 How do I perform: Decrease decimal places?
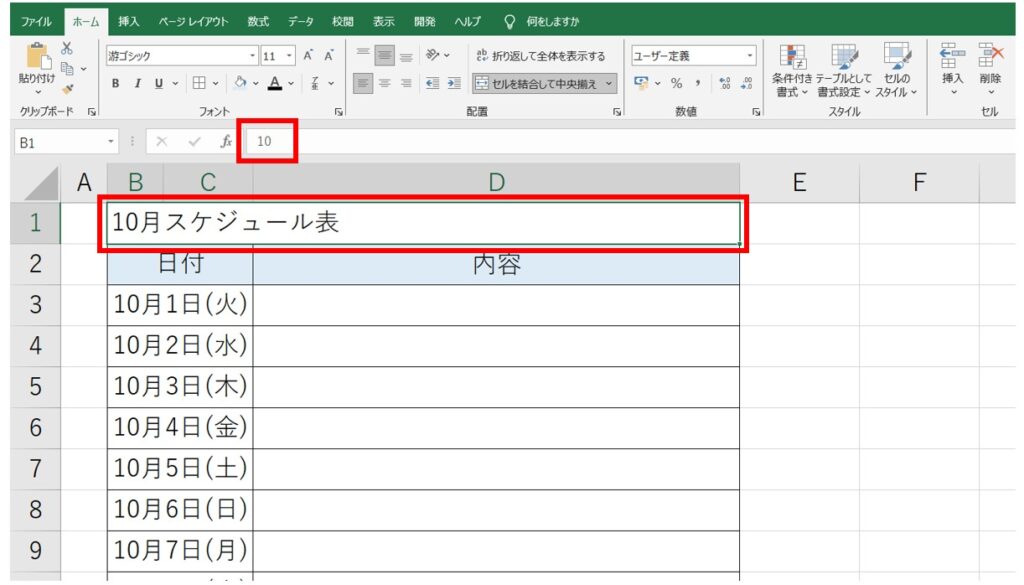point(746,83)
